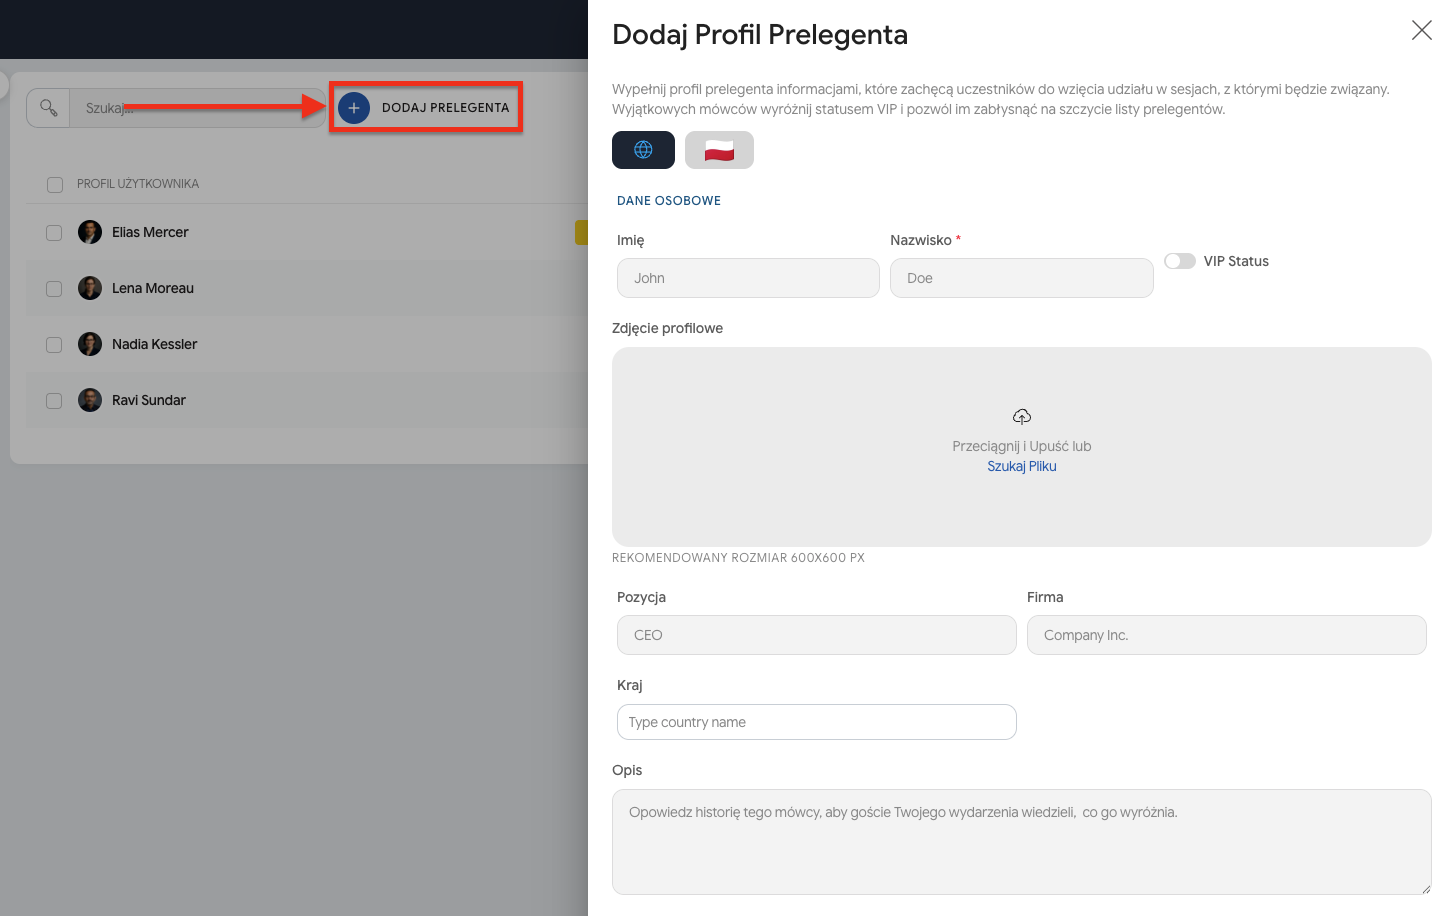Viewport: 1448px width, 916px height.
Task: Click the plus icon beside Dodaj Prelegenta
Action: (354, 108)
